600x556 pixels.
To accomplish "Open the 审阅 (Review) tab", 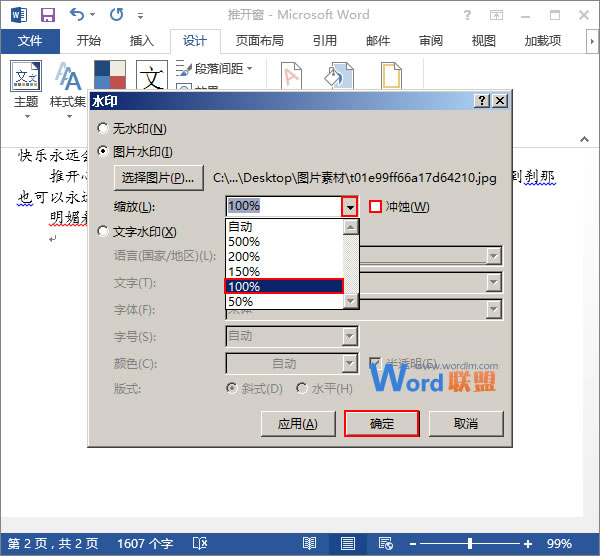I will coord(431,41).
